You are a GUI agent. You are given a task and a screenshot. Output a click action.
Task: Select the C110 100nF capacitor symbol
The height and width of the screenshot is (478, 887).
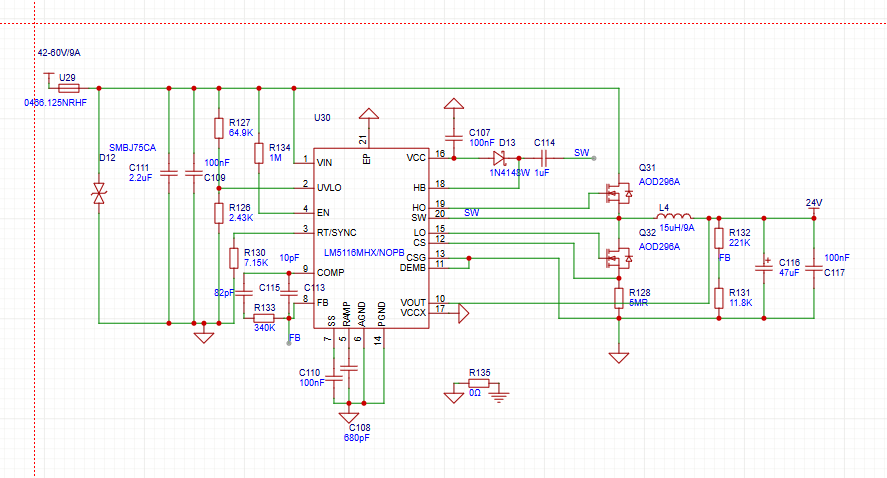point(334,378)
